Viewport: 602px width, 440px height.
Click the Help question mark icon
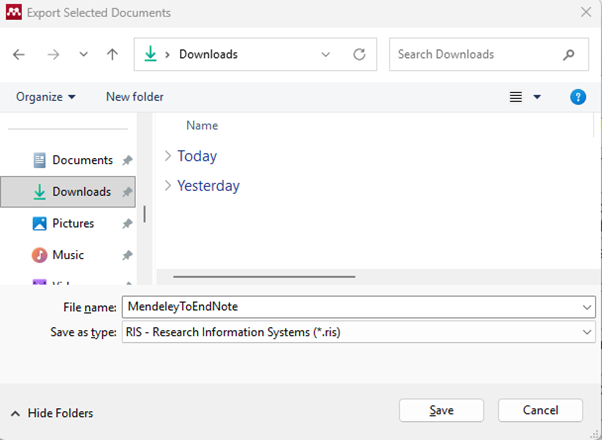point(577,97)
